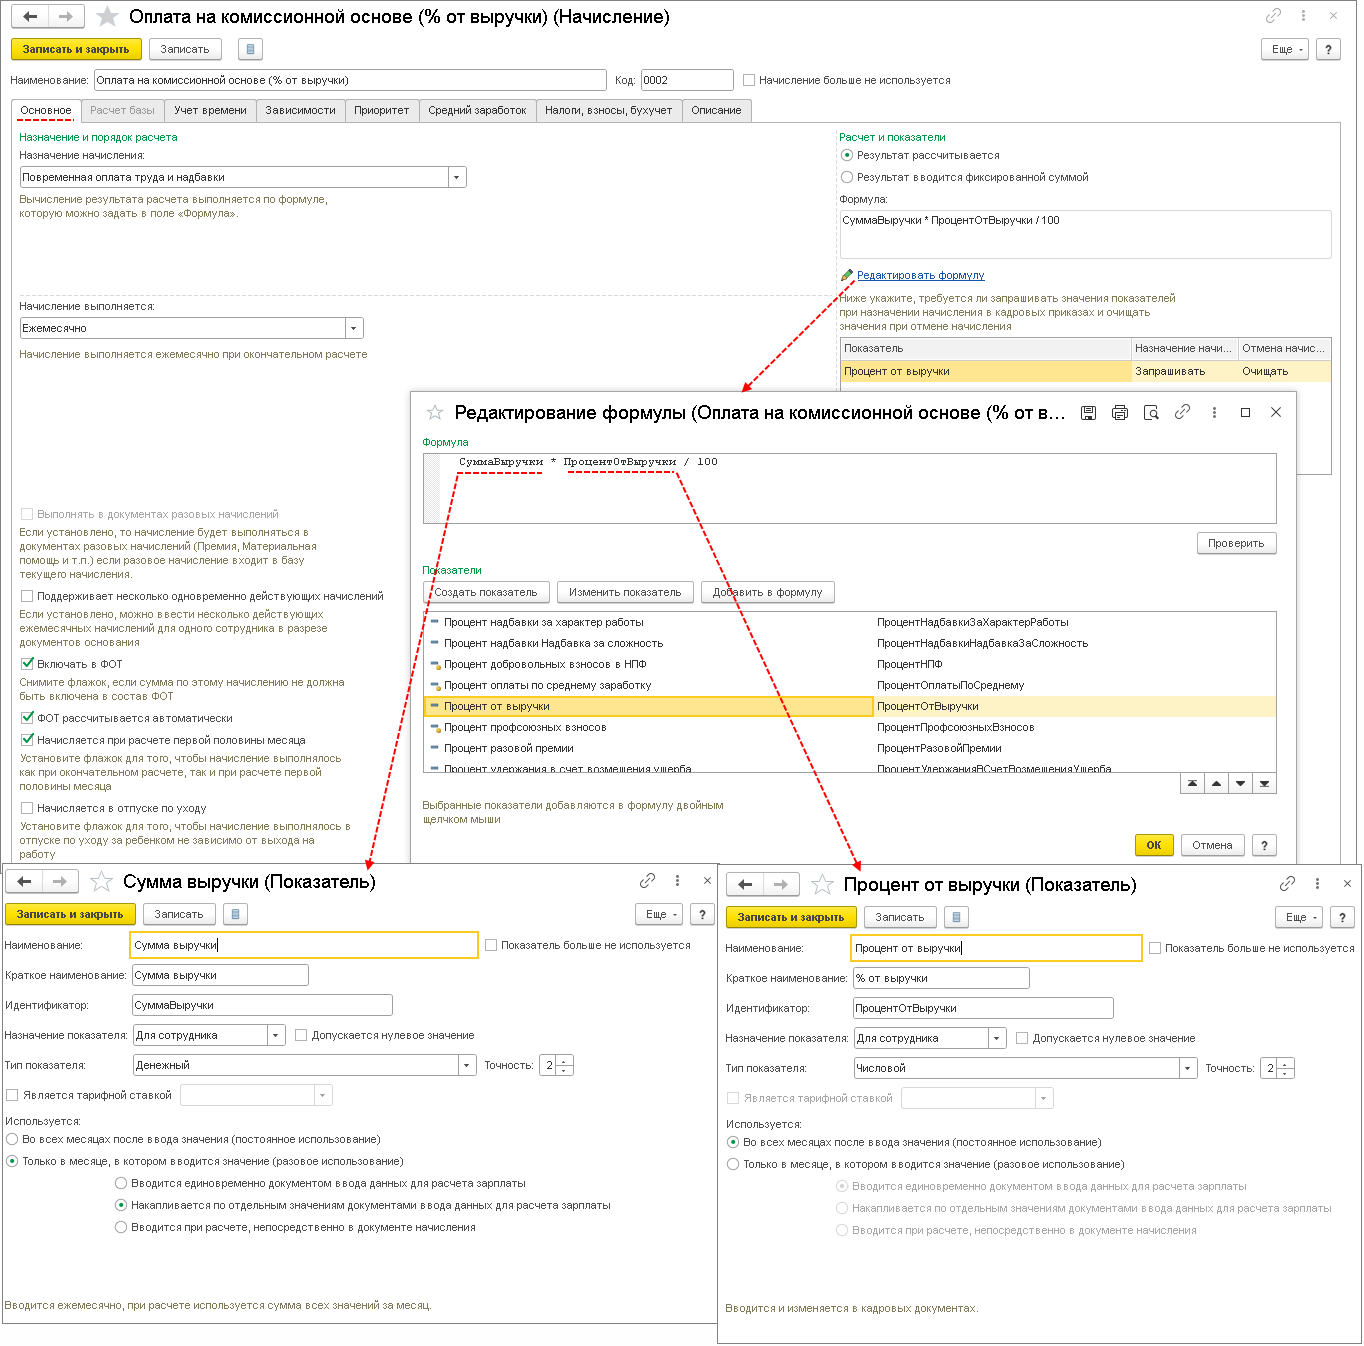Move down in indicators list

point(1240,784)
